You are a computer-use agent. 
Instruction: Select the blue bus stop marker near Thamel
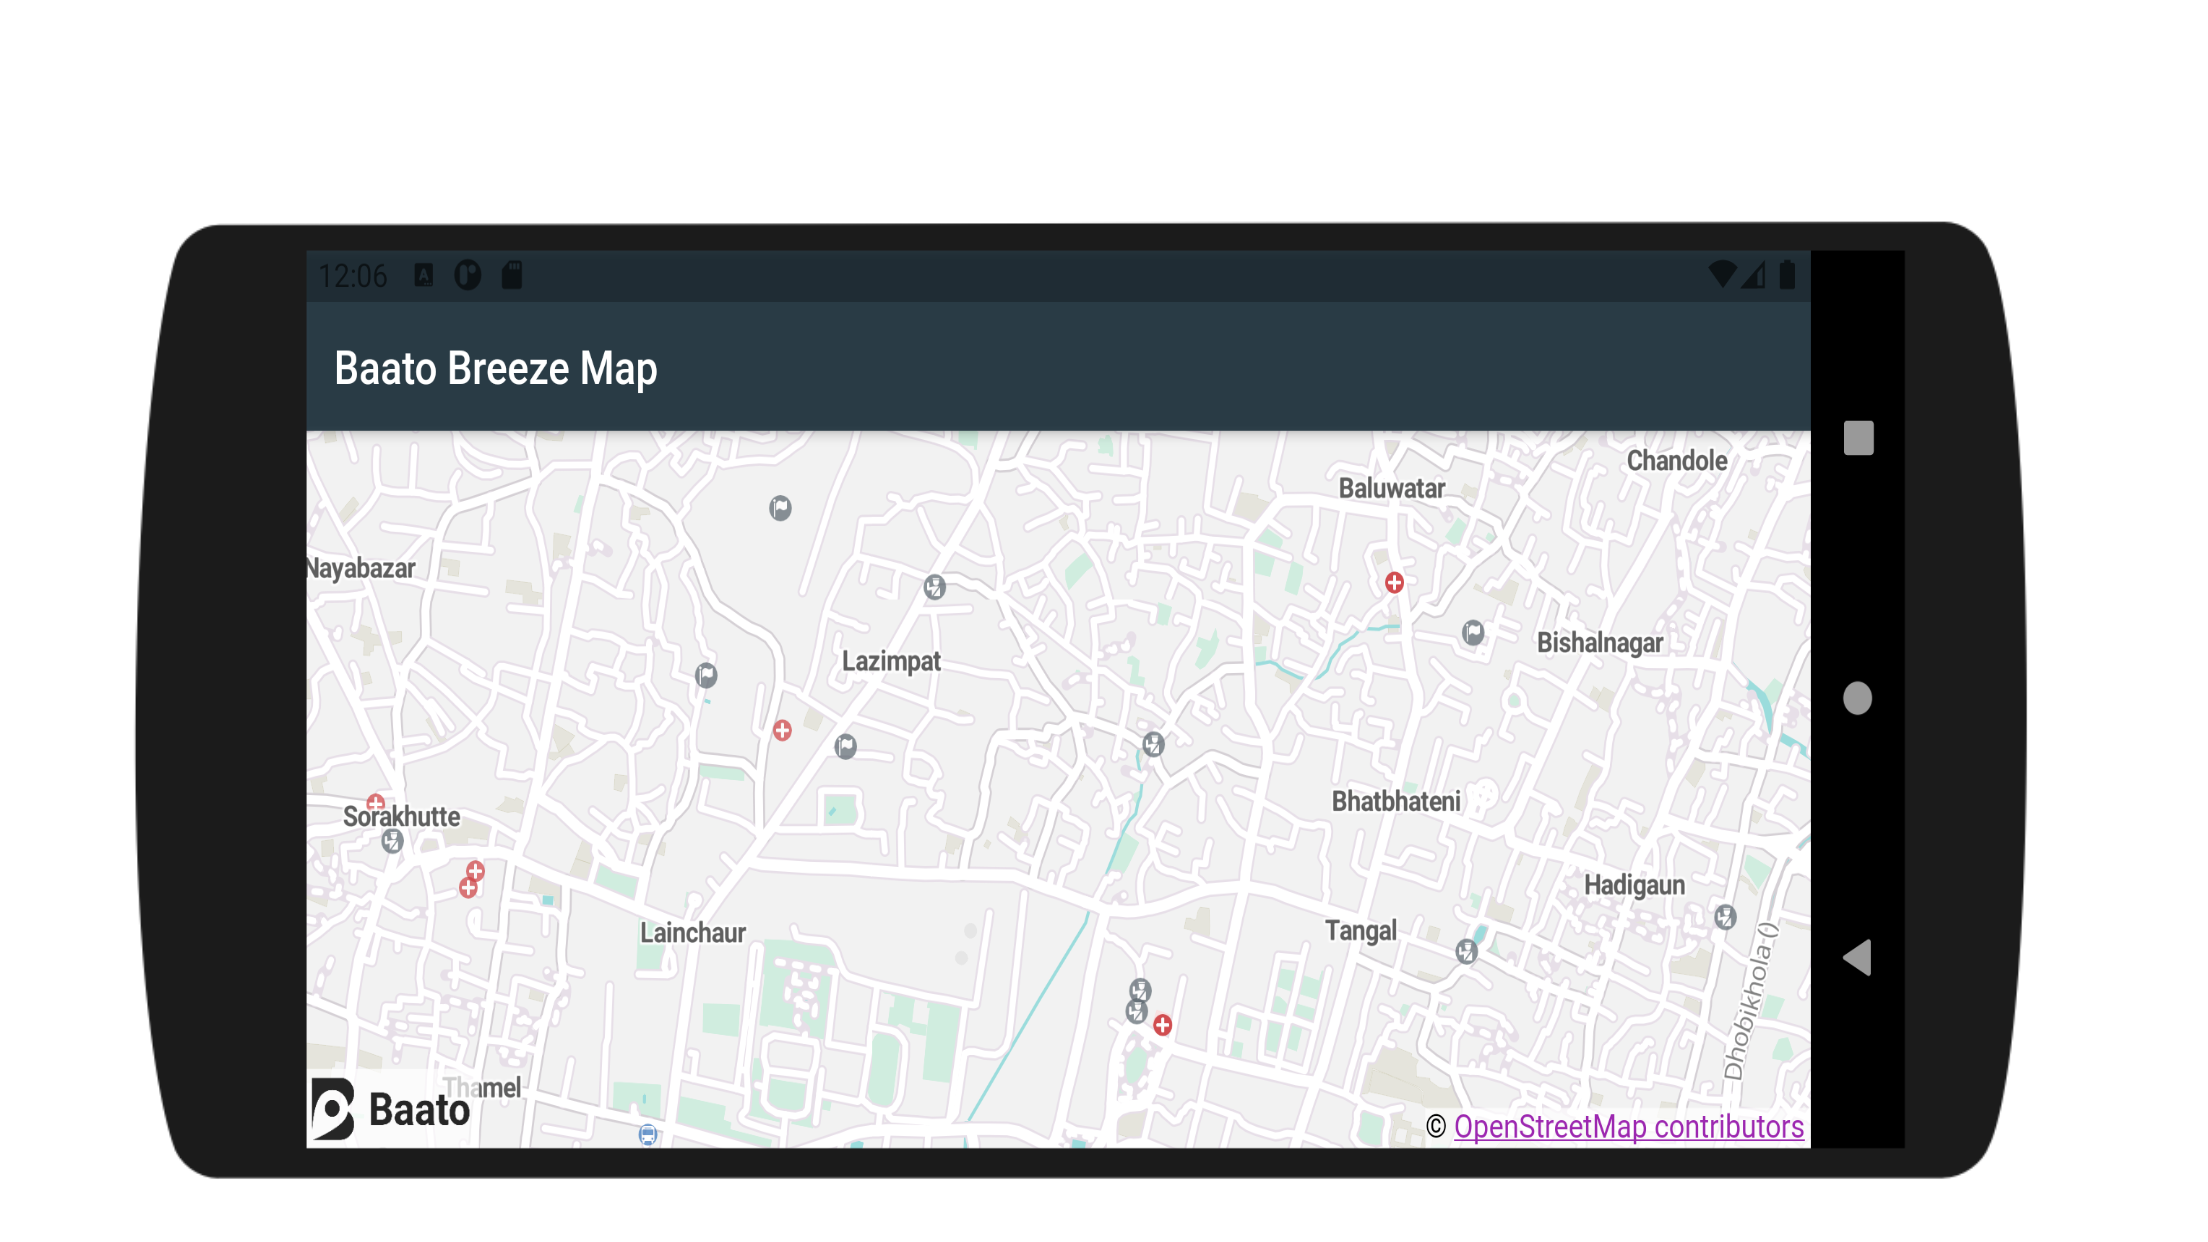648,1135
